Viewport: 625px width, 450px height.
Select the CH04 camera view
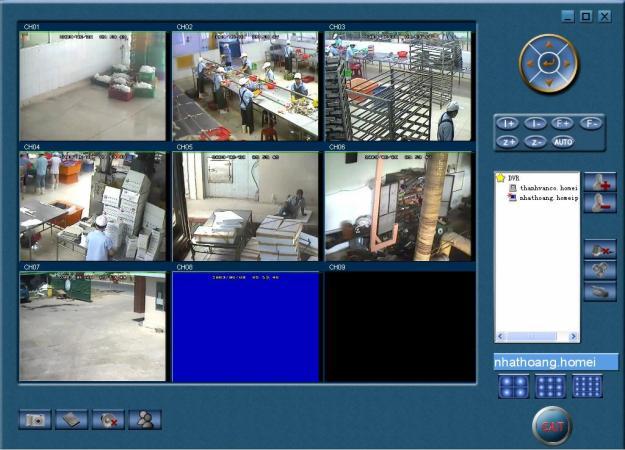(92, 206)
